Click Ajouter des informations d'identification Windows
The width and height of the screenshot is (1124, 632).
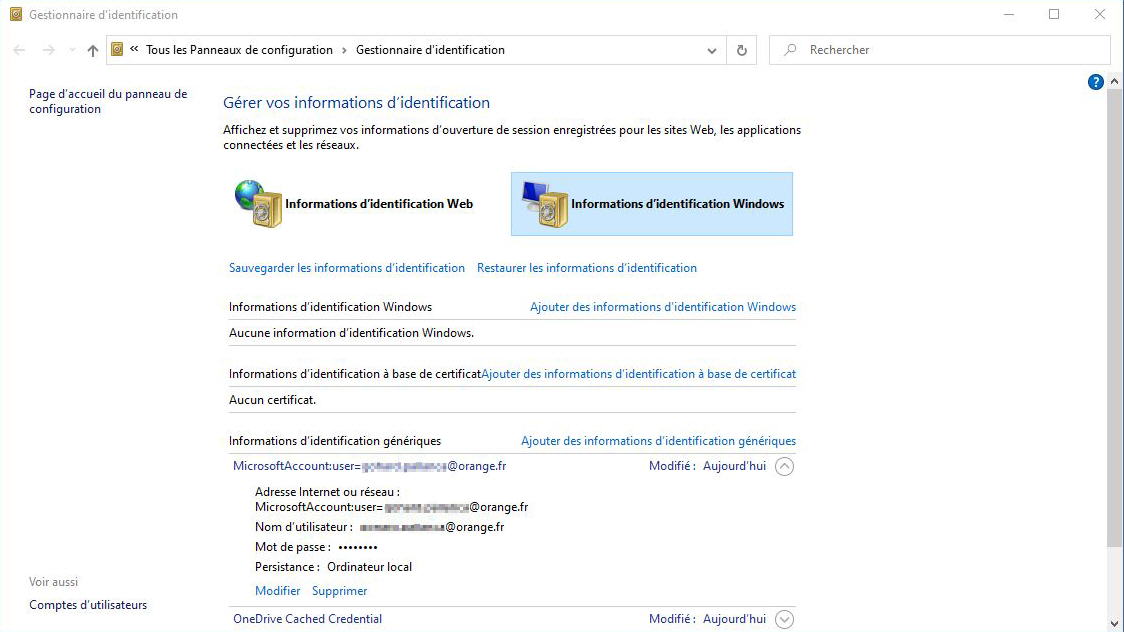click(663, 307)
